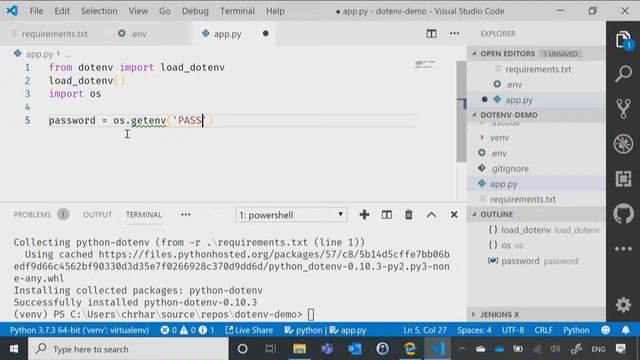Maximize the panel with up chevron
The height and width of the screenshot is (360, 640).
coord(431,215)
